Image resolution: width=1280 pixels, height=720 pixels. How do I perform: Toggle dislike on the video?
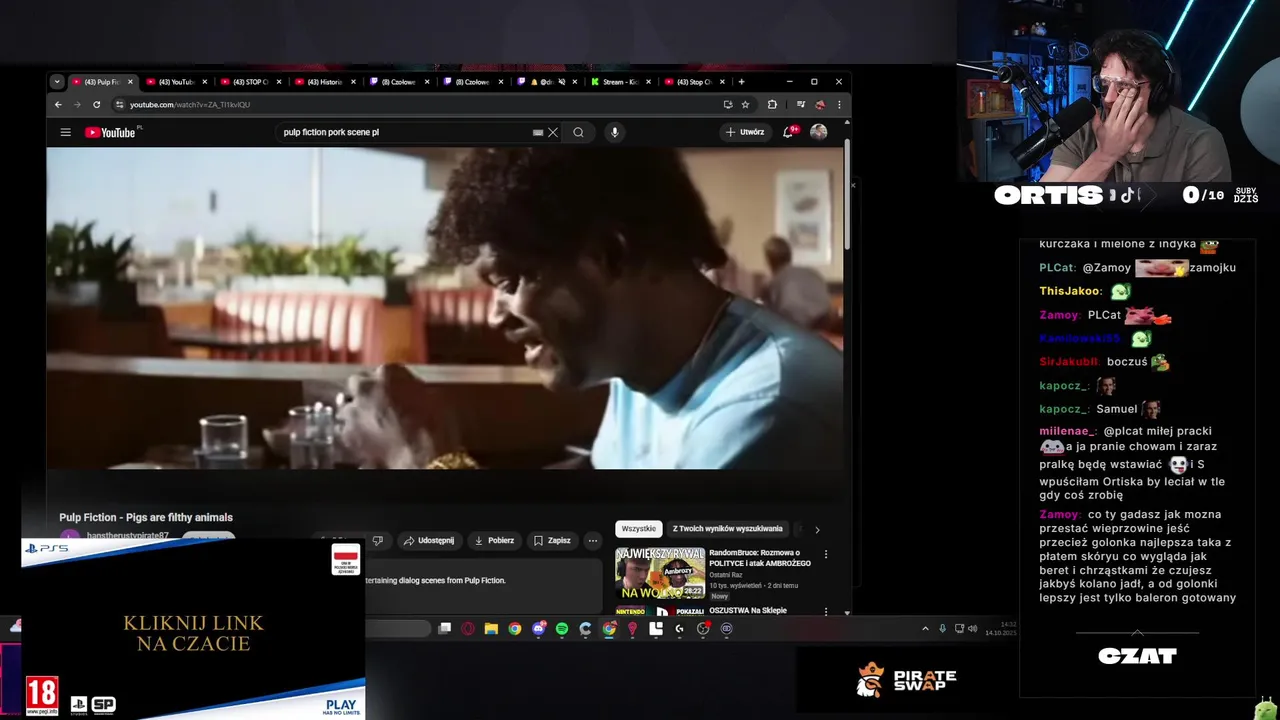(377, 541)
